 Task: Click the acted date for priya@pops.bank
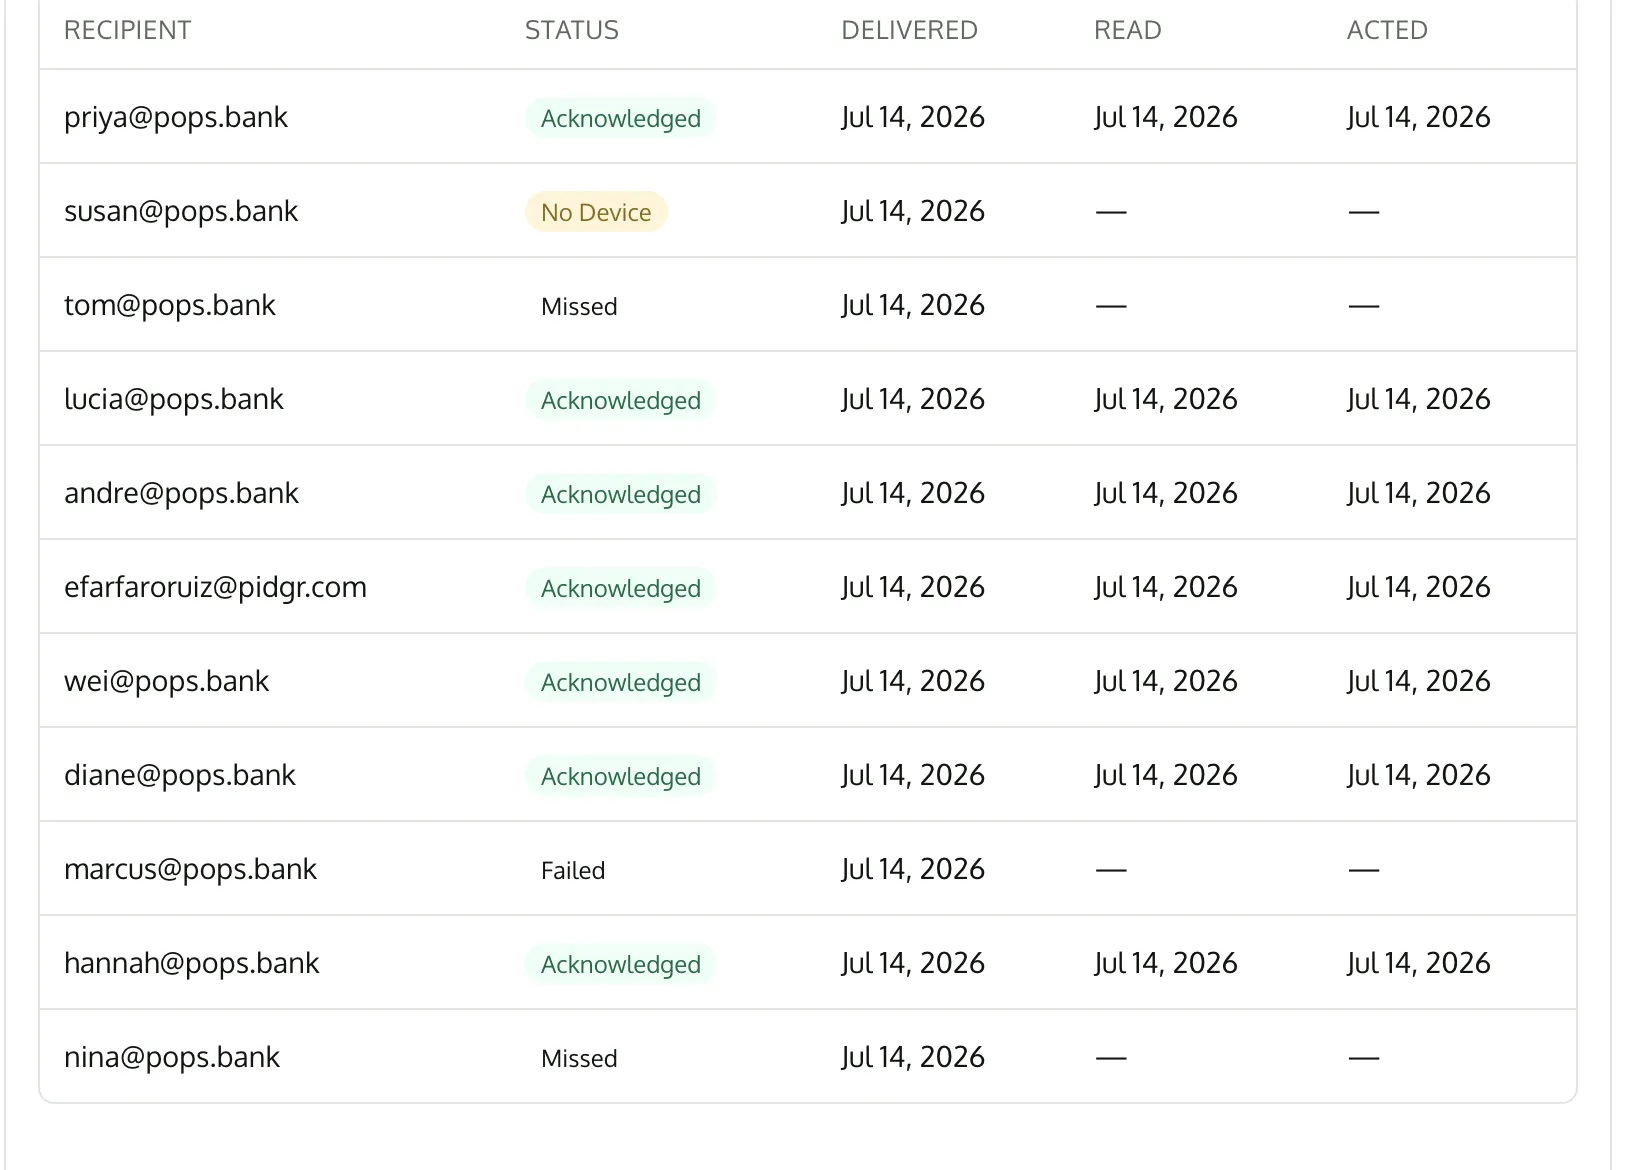tap(1419, 117)
